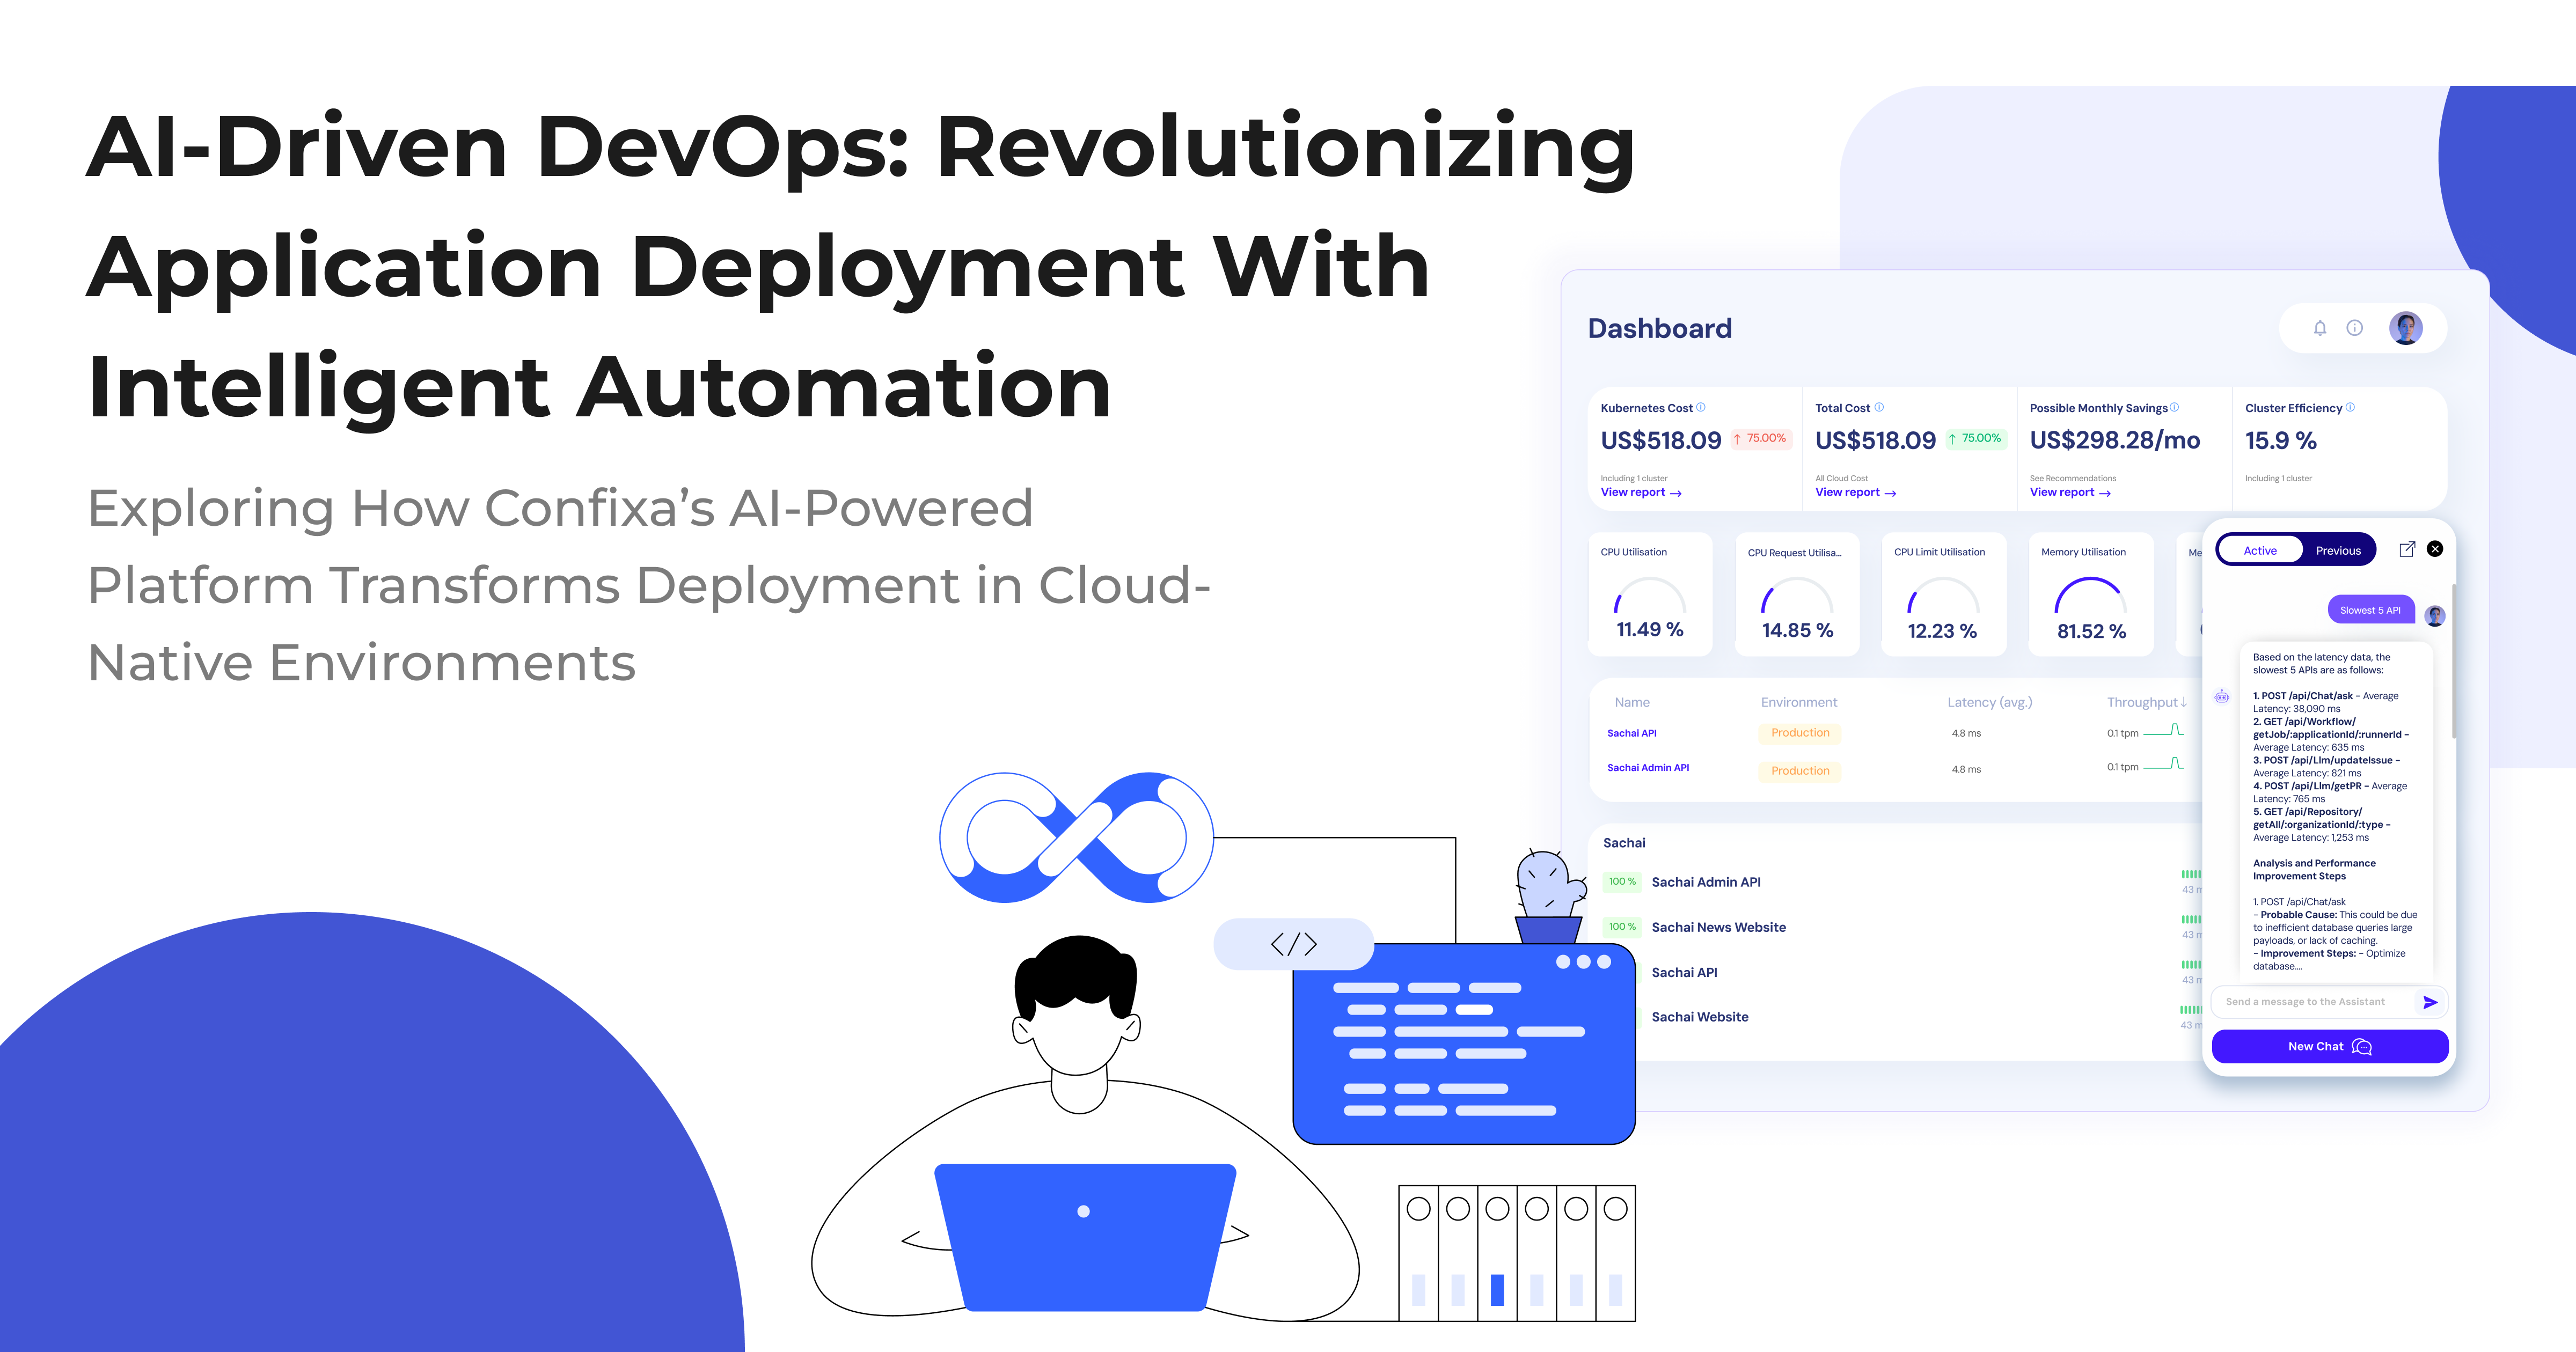The width and height of the screenshot is (2576, 1352).
Task: Open sorting options on the Latency column
Action: tap(1989, 702)
